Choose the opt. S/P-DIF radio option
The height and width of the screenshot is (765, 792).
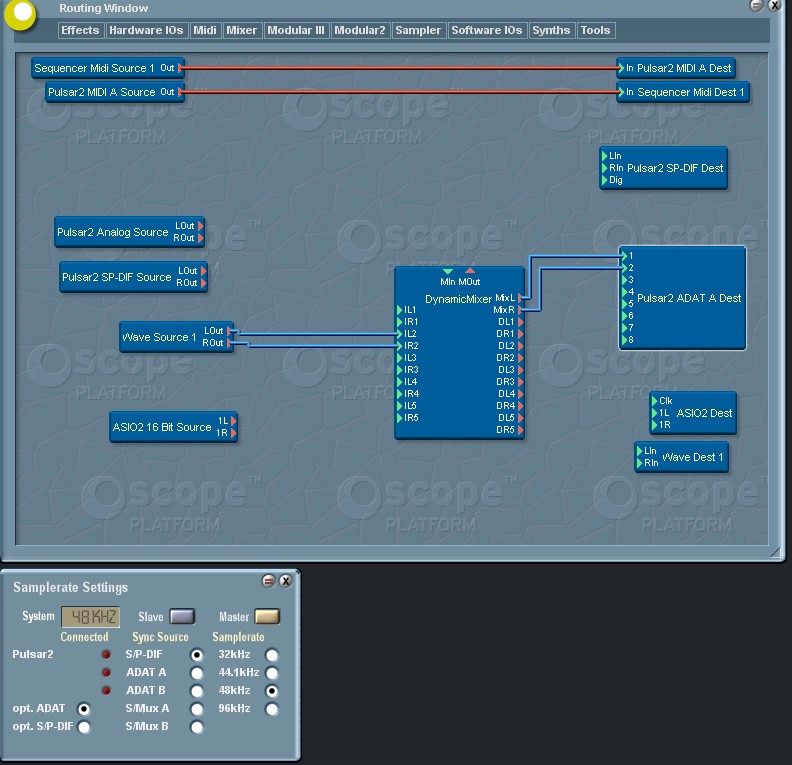[x=84, y=727]
